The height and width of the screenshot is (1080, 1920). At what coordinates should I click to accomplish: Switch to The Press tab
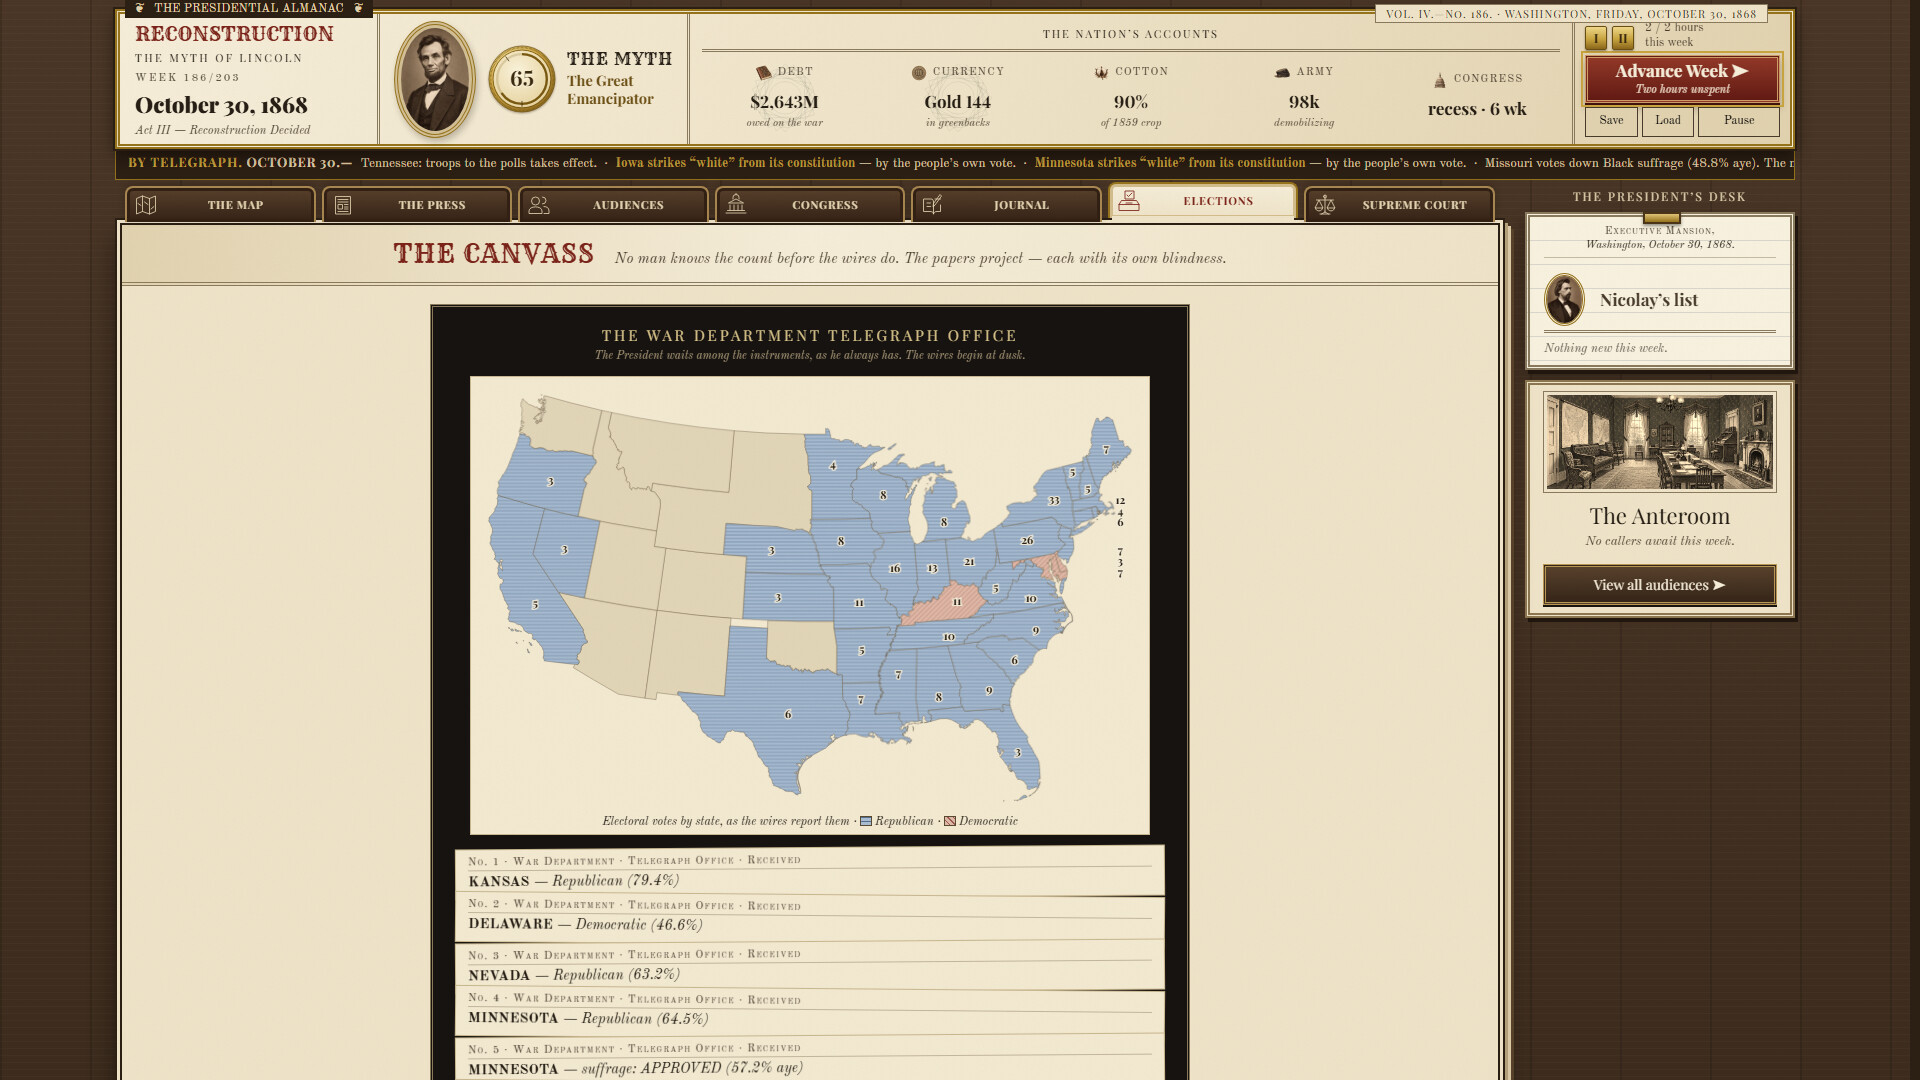tap(417, 205)
